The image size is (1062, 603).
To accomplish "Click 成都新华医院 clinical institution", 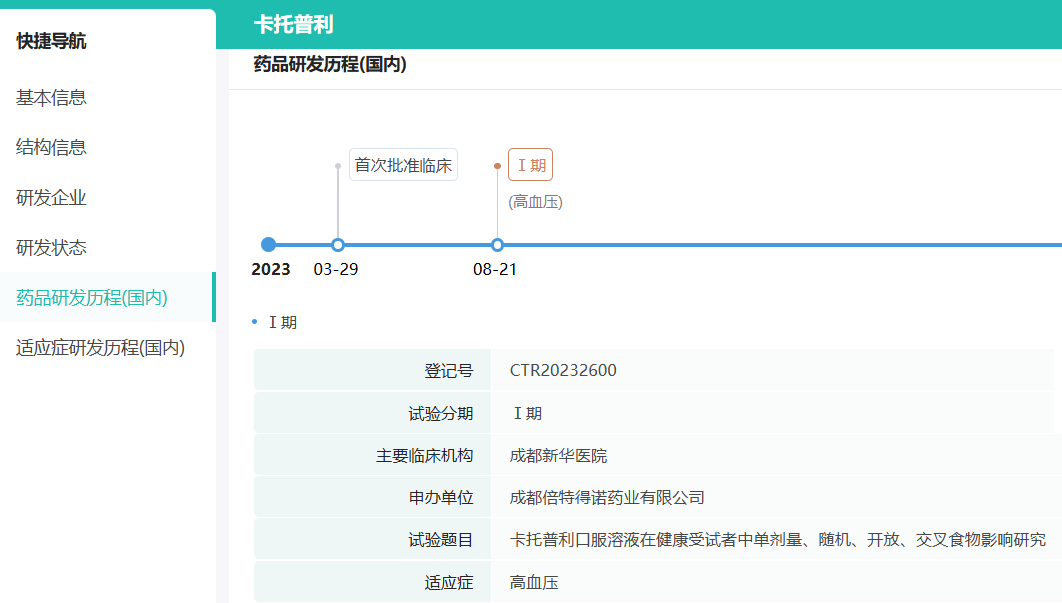I will [x=558, y=456].
